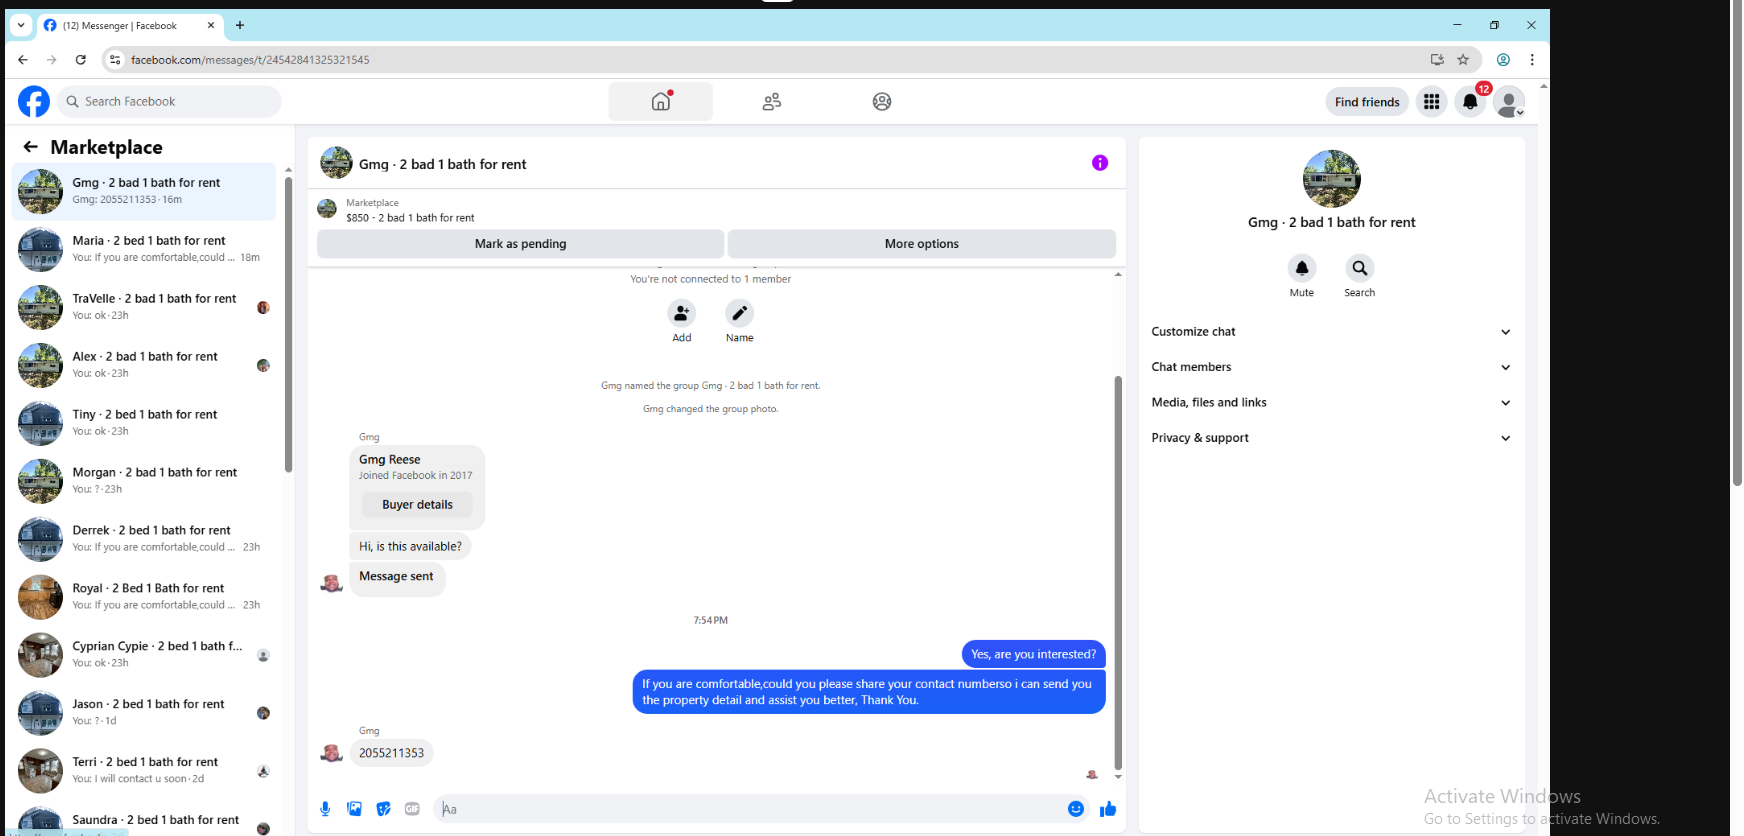This screenshot has width=1744, height=836.
Task: Click the Add member icon
Action: tap(682, 313)
